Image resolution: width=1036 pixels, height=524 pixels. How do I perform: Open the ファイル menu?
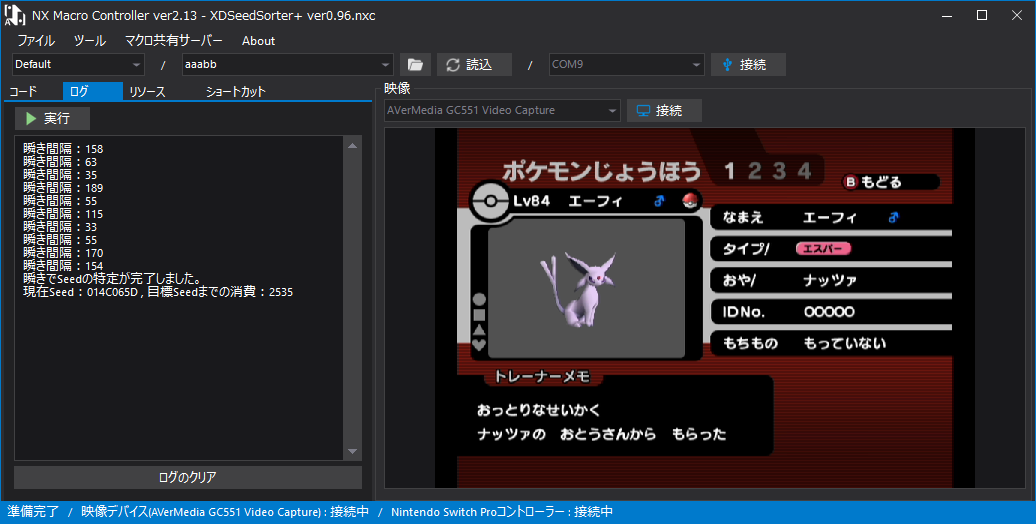pyautogui.click(x=36, y=41)
